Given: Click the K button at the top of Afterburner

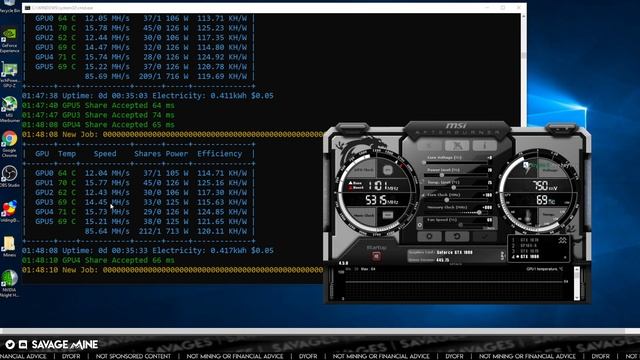Looking at the screenshot, I should 429,145.
